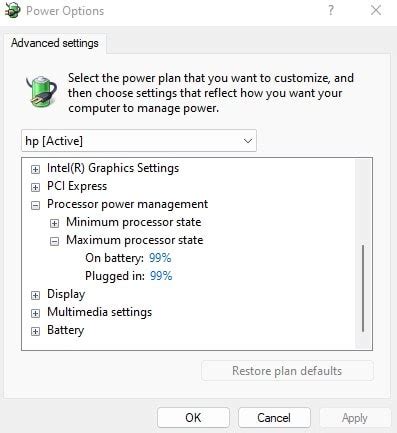Expand the Intel(R) Graphics Settings node
Viewport: 397px width, 433px height.
(x=35, y=169)
